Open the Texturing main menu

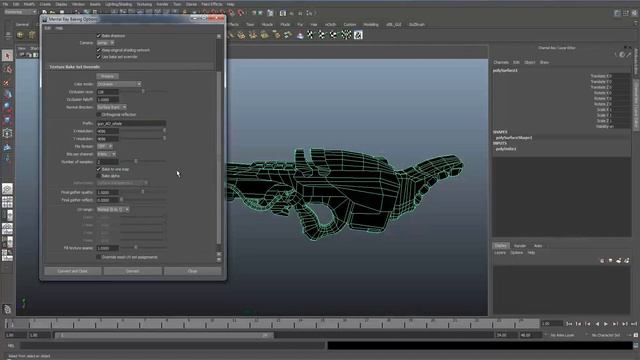pyautogui.click(x=144, y=4)
